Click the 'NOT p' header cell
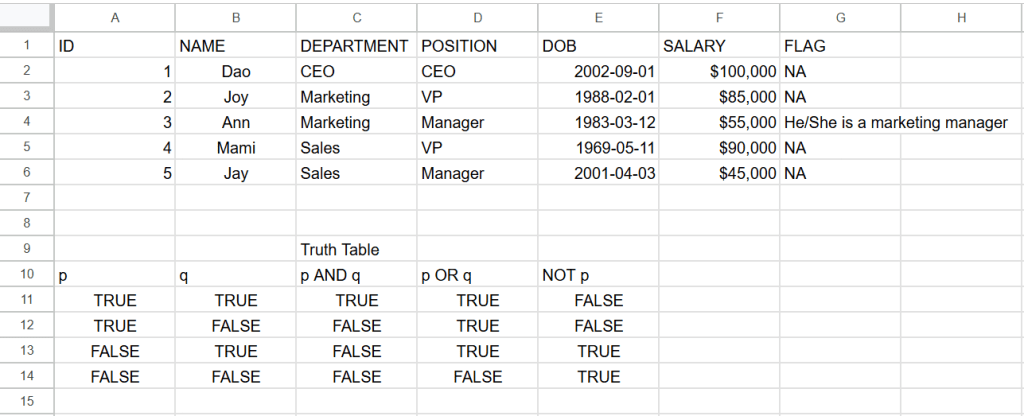Viewport: 1024px width, 416px height. click(x=598, y=275)
